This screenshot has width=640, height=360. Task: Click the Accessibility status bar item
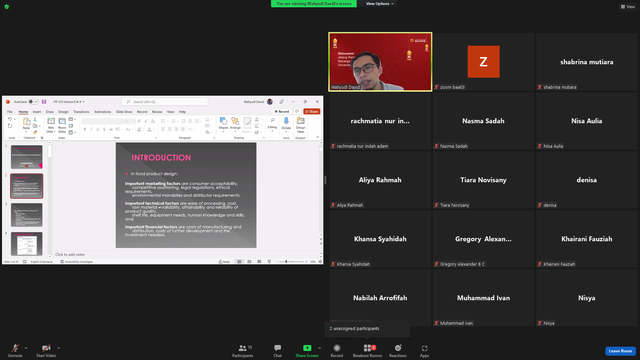coord(77,262)
